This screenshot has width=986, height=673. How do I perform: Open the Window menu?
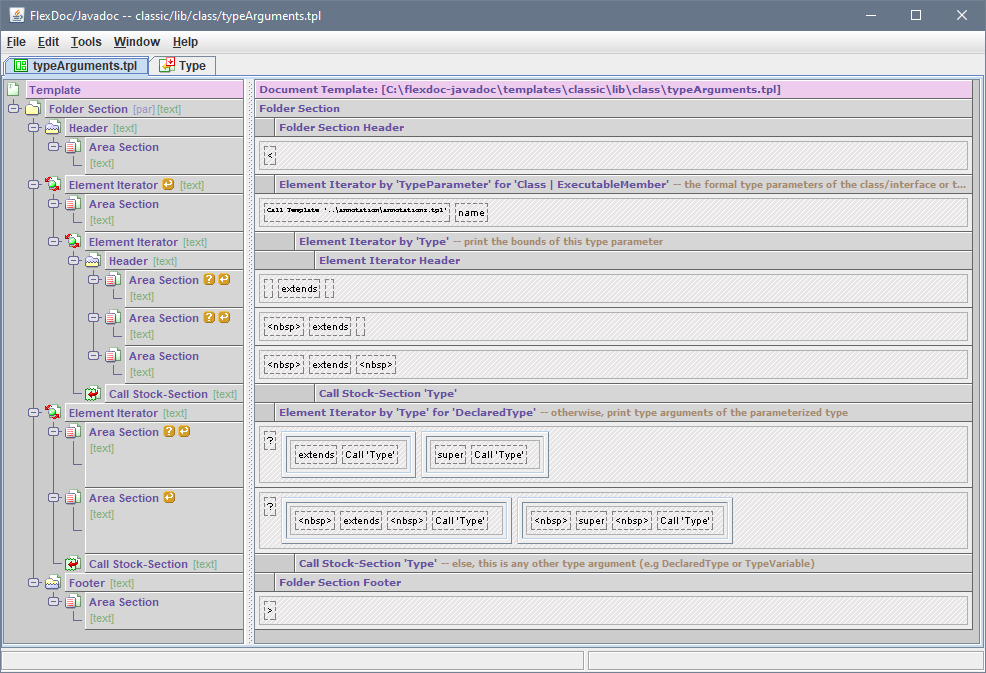point(136,42)
